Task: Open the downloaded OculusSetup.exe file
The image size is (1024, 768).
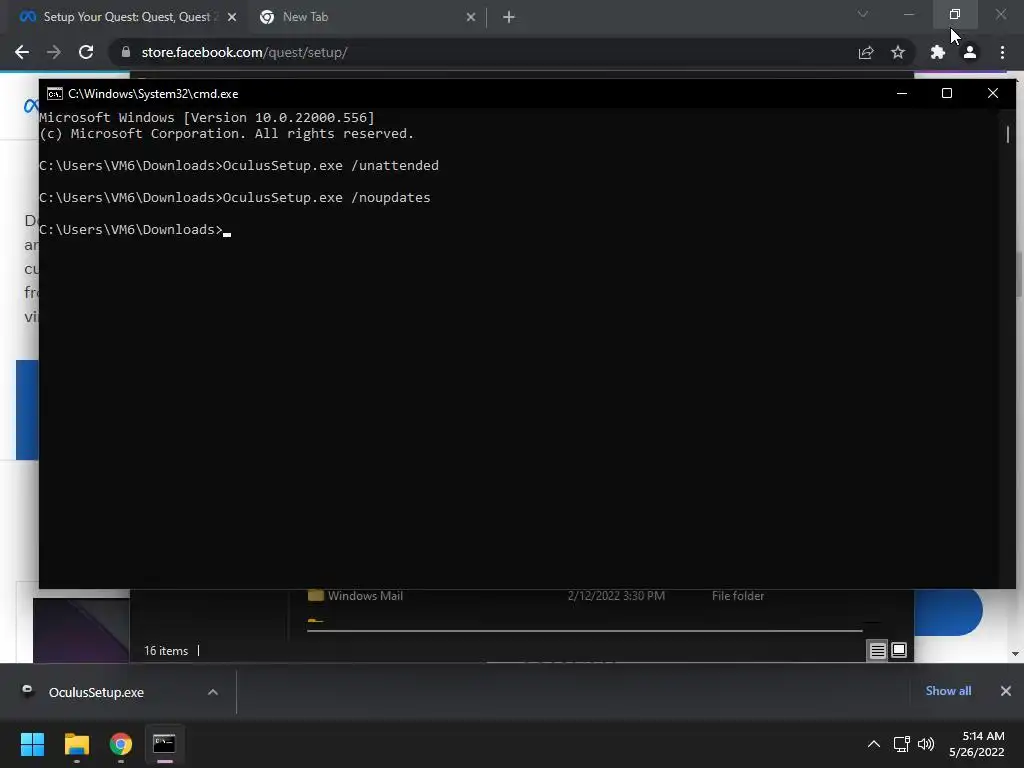Action: point(96,692)
